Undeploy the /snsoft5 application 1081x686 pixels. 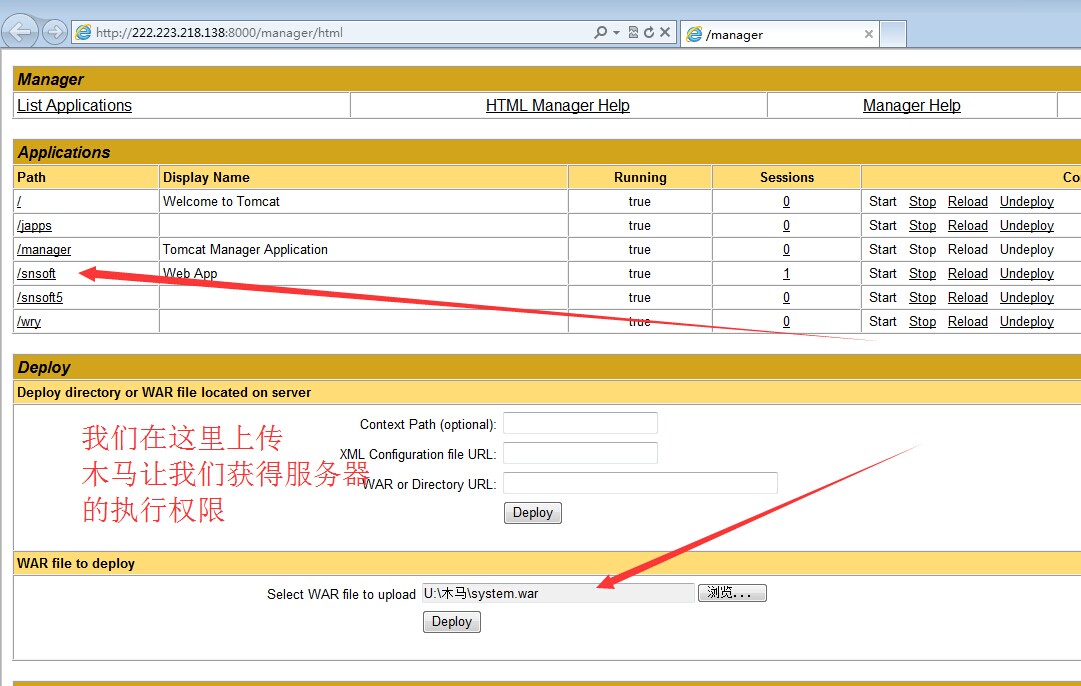coord(1027,298)
